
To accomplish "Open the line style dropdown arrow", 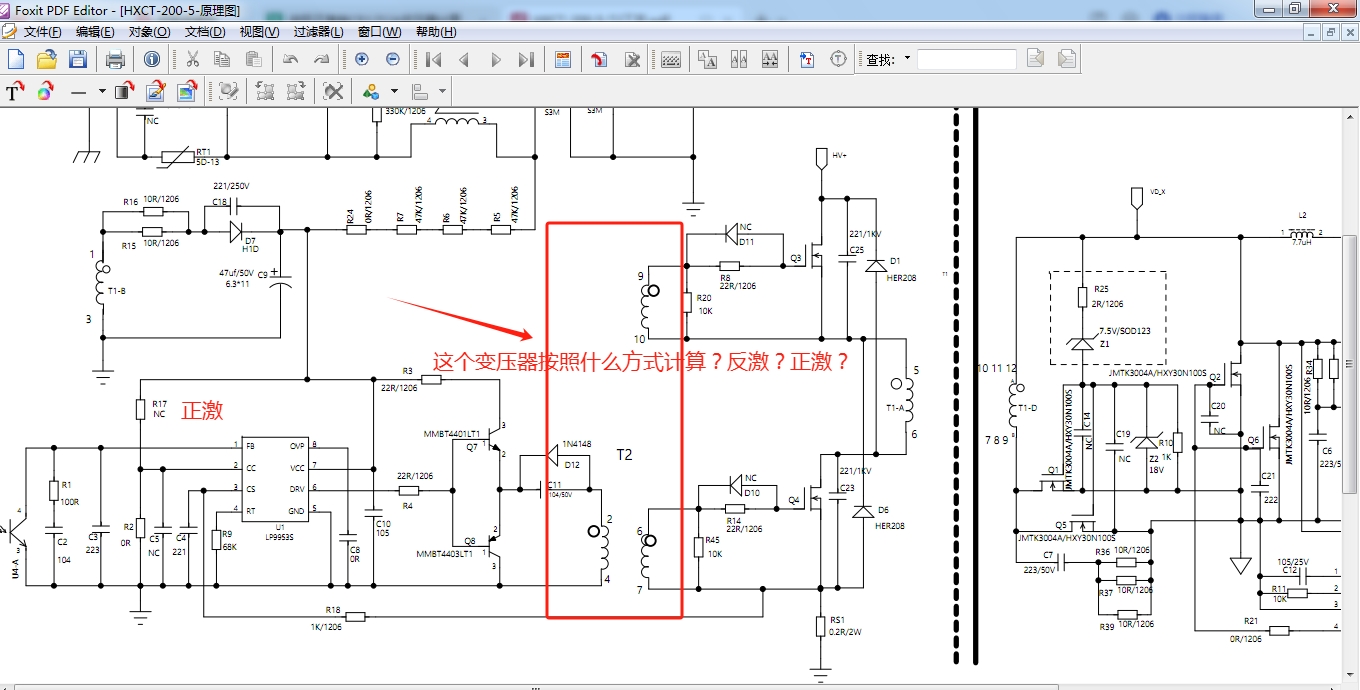I will tap(100, 92).
